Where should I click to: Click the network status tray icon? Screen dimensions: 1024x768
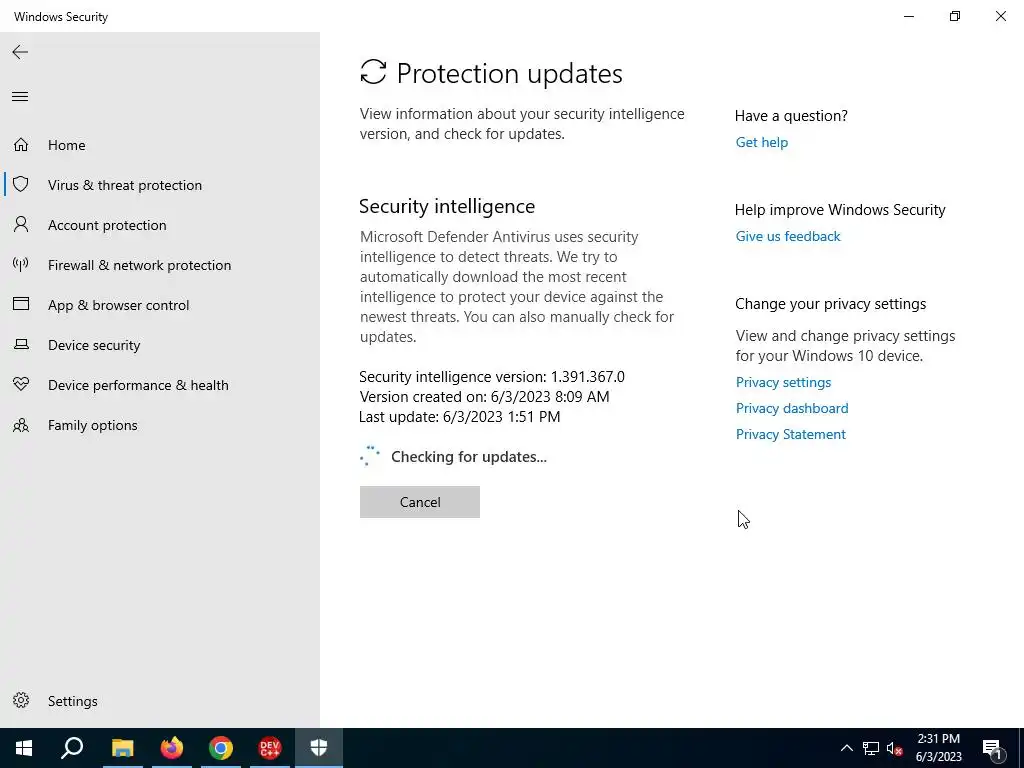click(x=871, y=748)
